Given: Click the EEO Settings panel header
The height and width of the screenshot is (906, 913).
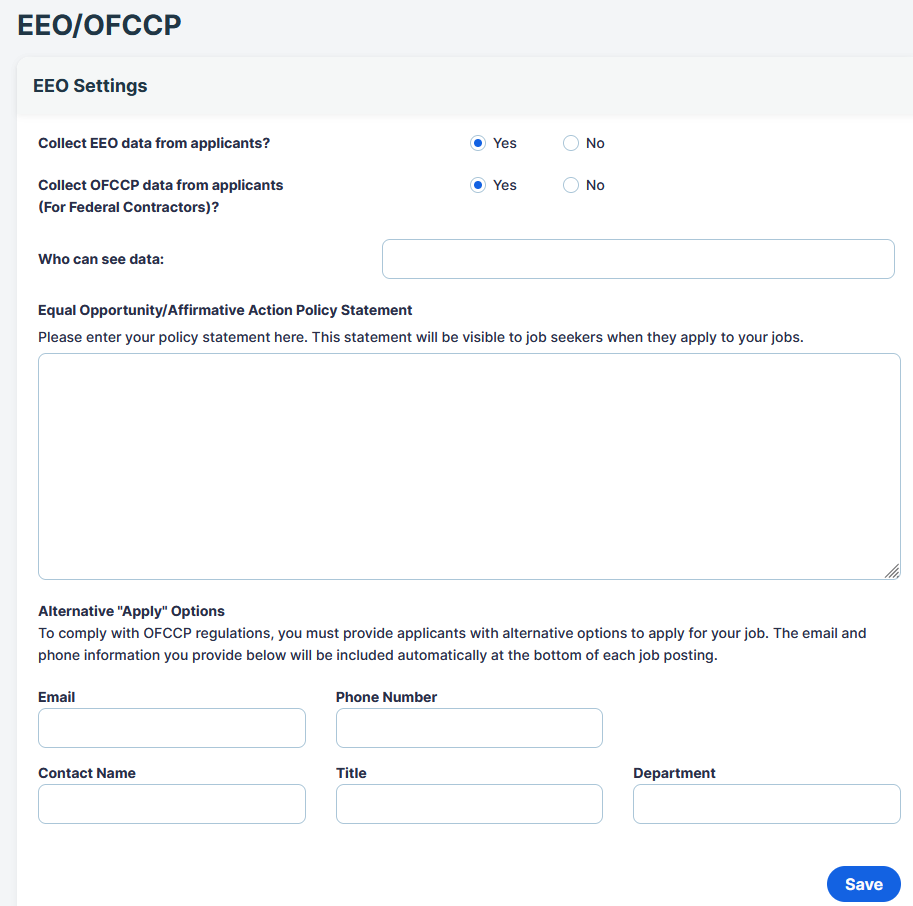Looking at the screenshot, I should (x=90, y=86).
